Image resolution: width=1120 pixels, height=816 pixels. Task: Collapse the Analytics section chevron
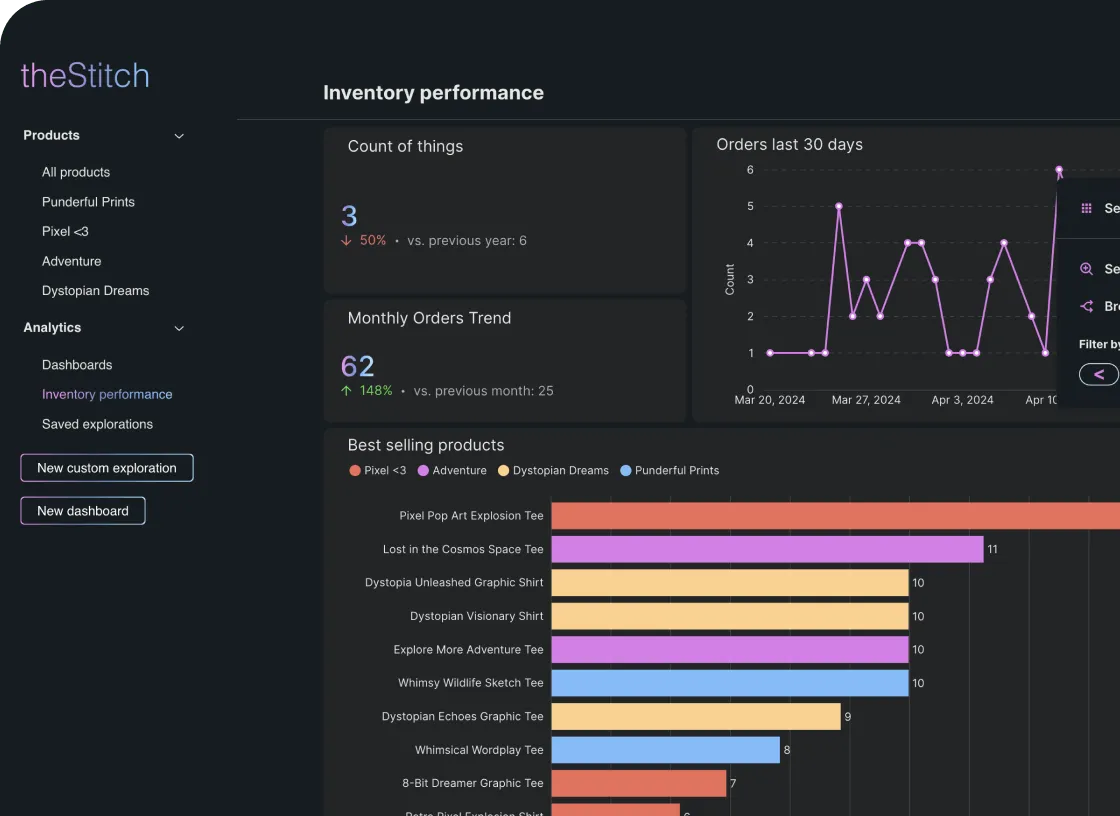[x=179, y=328]
